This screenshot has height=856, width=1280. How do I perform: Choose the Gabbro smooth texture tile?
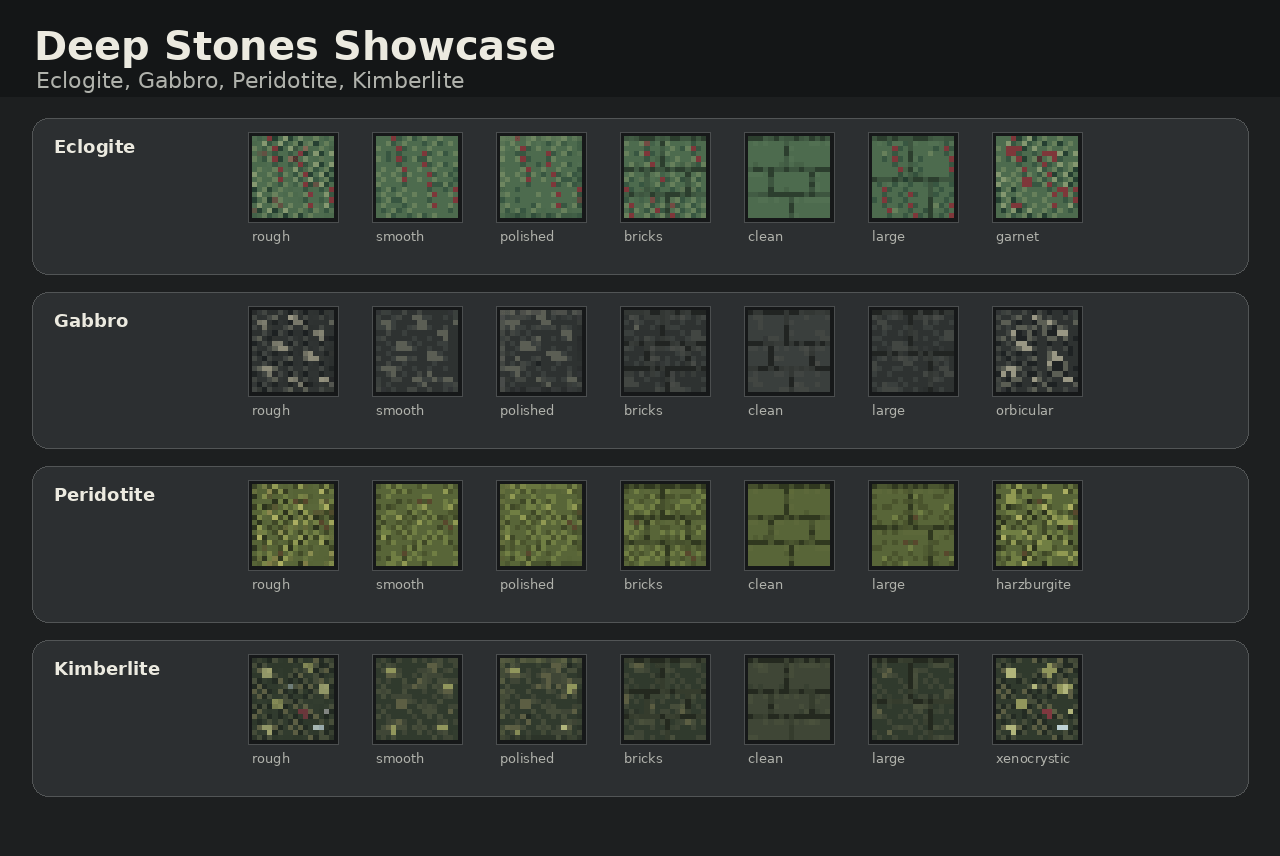[x=417, y=351]
